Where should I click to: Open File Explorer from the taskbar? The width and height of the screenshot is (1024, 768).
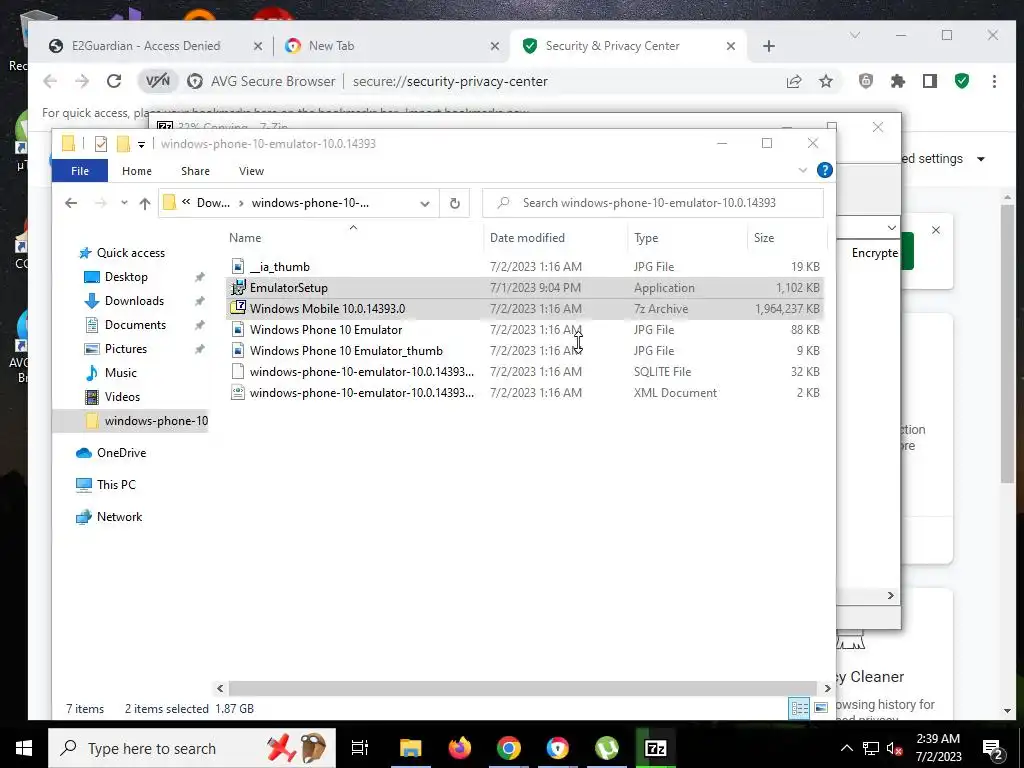tap(411, 748)
